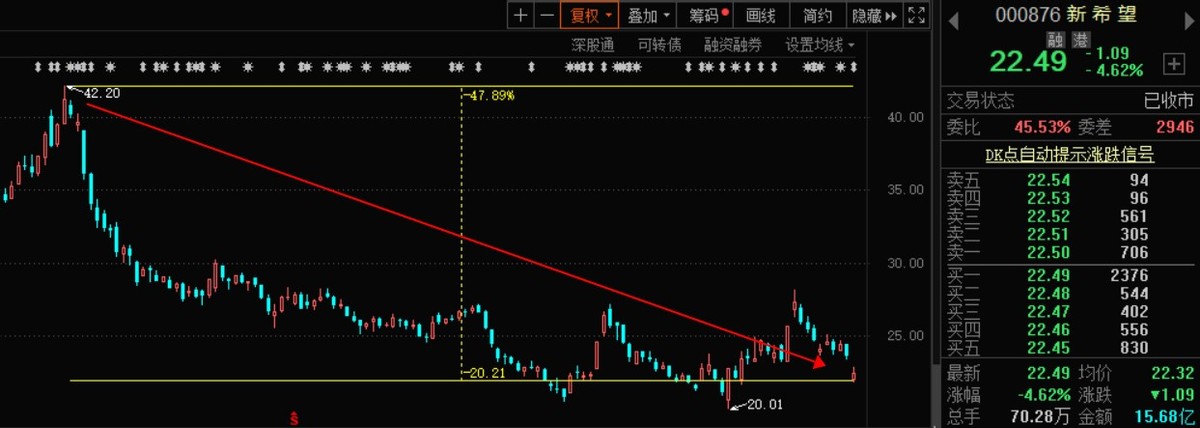Open DK点自动提示涨跌信号 link
Viewport: 1200px width, 428px height.
(x=1069, y=155)
